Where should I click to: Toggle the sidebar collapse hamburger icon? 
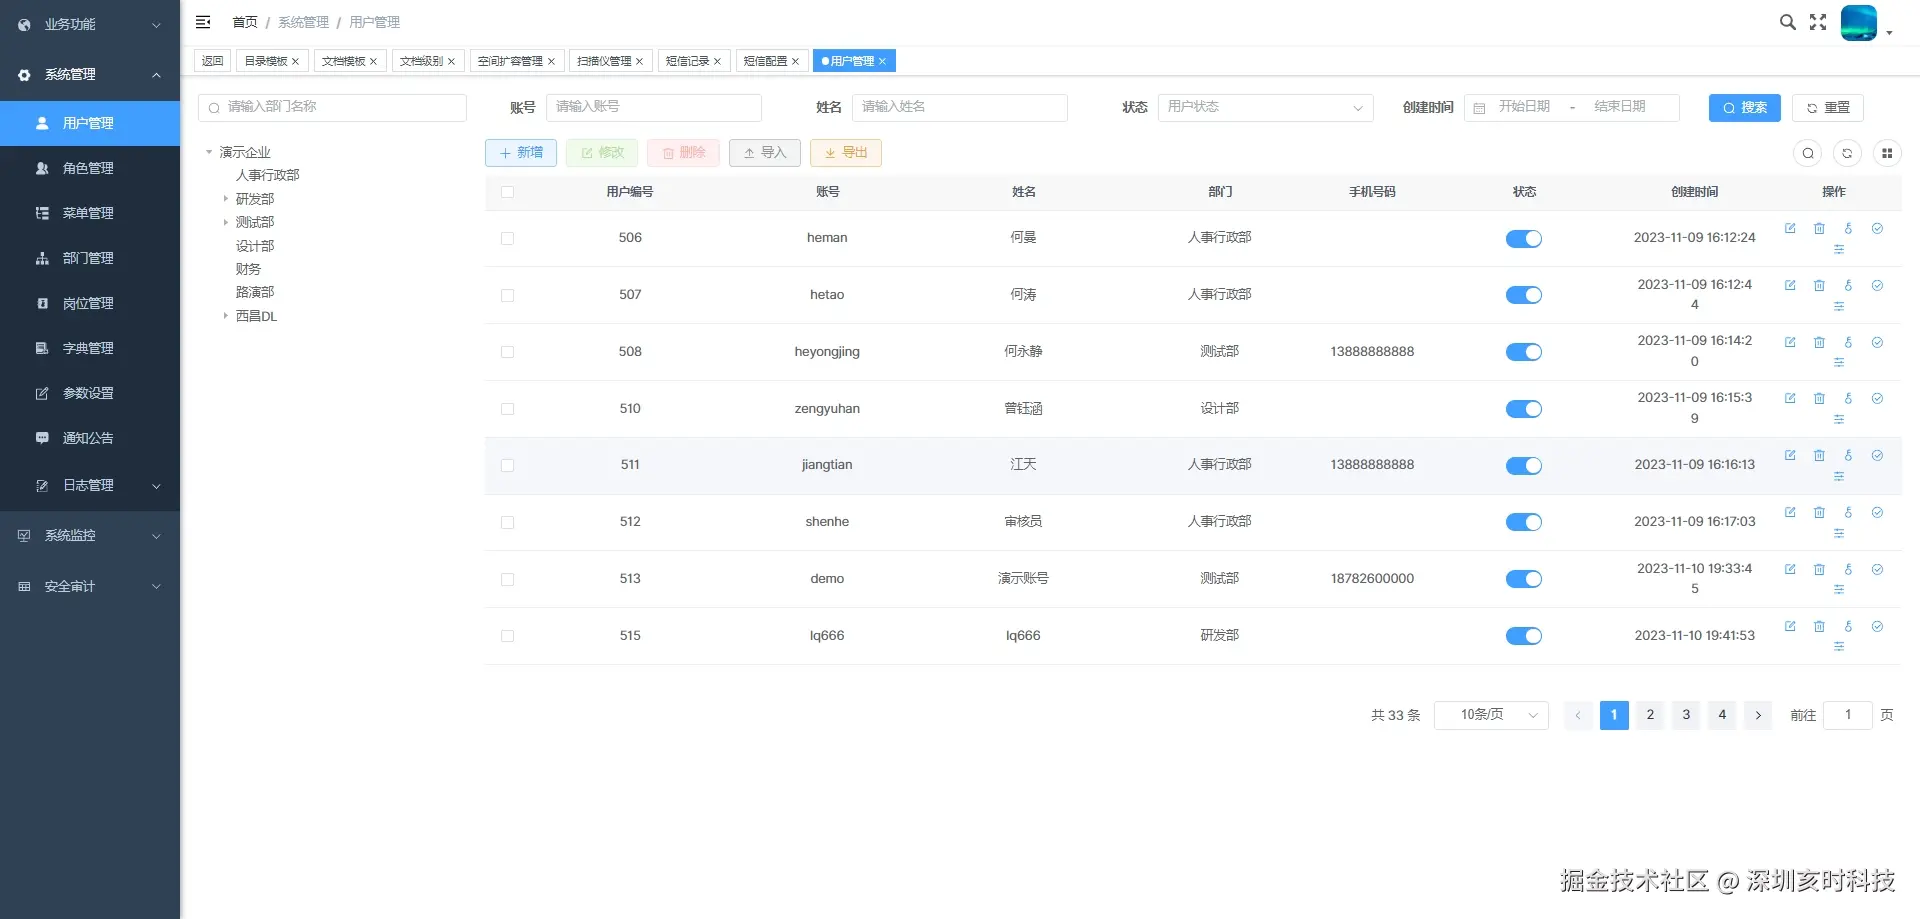203,22
